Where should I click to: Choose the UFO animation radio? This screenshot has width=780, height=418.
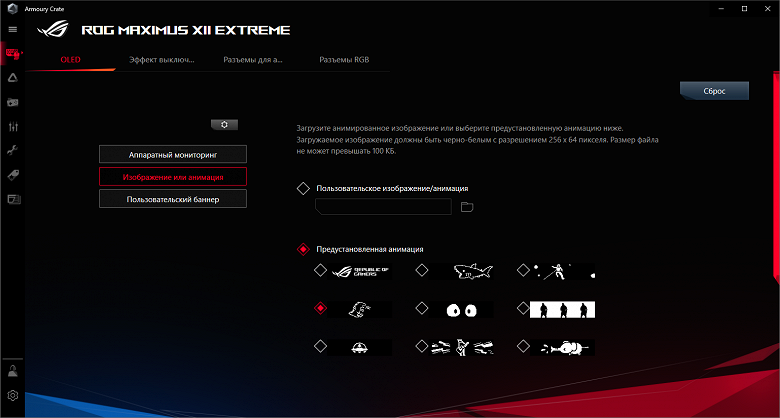pyautogui.click(x=321, y=345)
